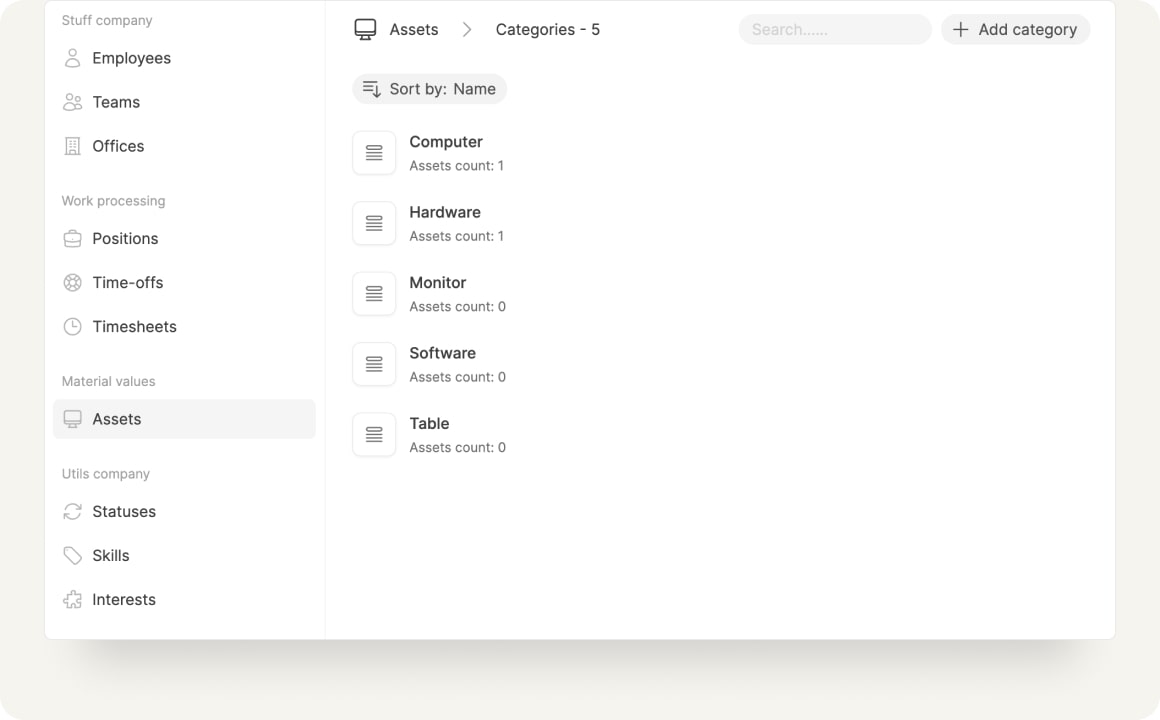Open the Employees section
The width and height of the screenshot is (1160, 720).
[x=131, y=58]
